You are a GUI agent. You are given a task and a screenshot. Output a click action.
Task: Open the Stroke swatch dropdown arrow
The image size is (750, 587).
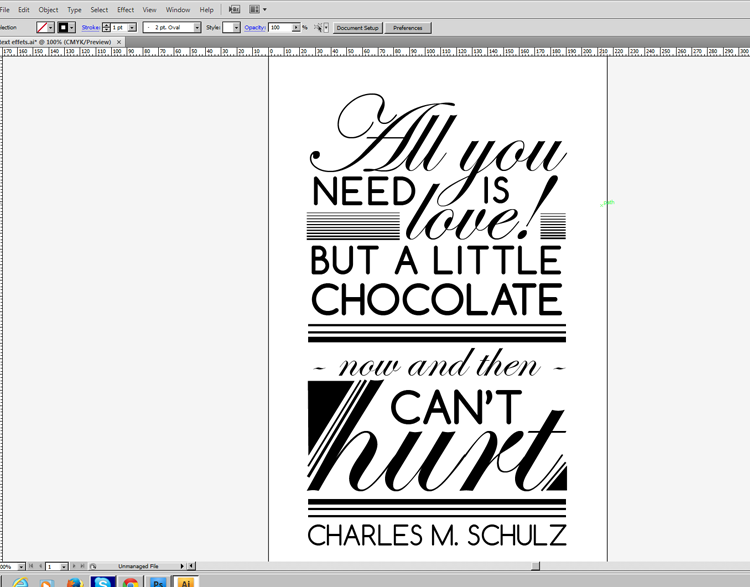pos(72,28)
